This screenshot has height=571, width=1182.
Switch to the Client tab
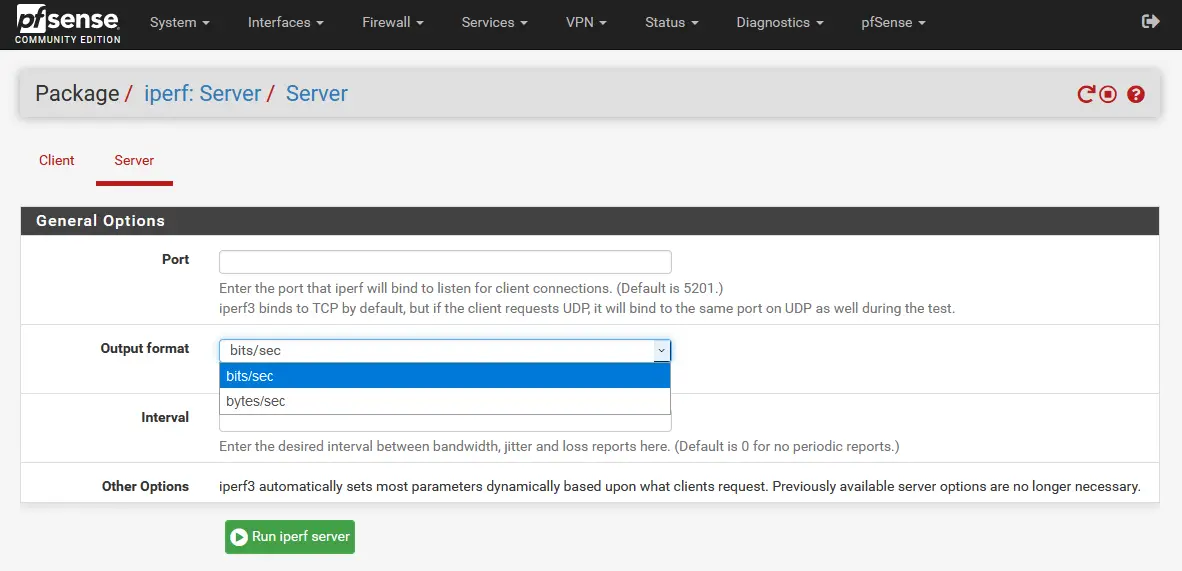(x=57, y=161)
